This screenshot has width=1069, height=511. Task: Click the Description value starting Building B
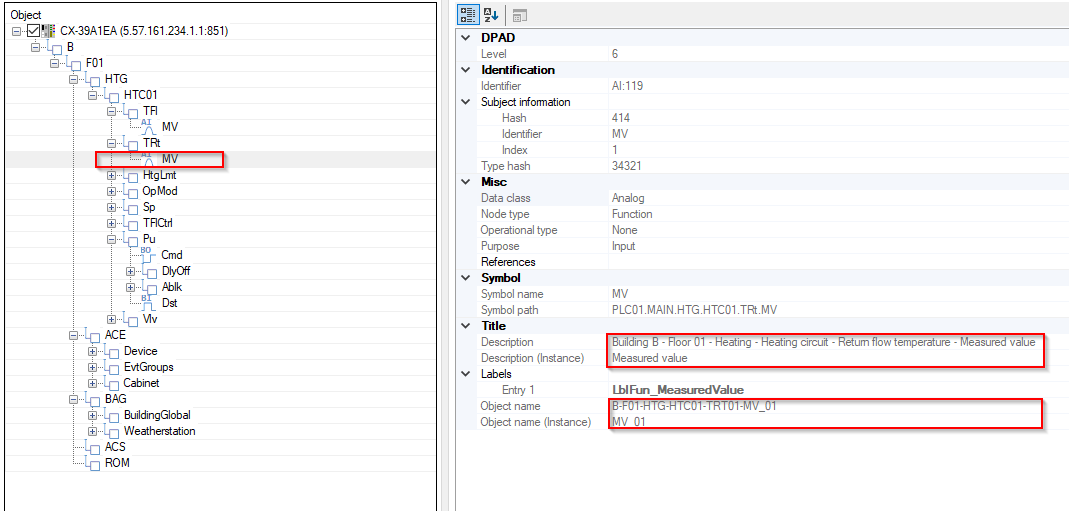[x=824, y=341]
